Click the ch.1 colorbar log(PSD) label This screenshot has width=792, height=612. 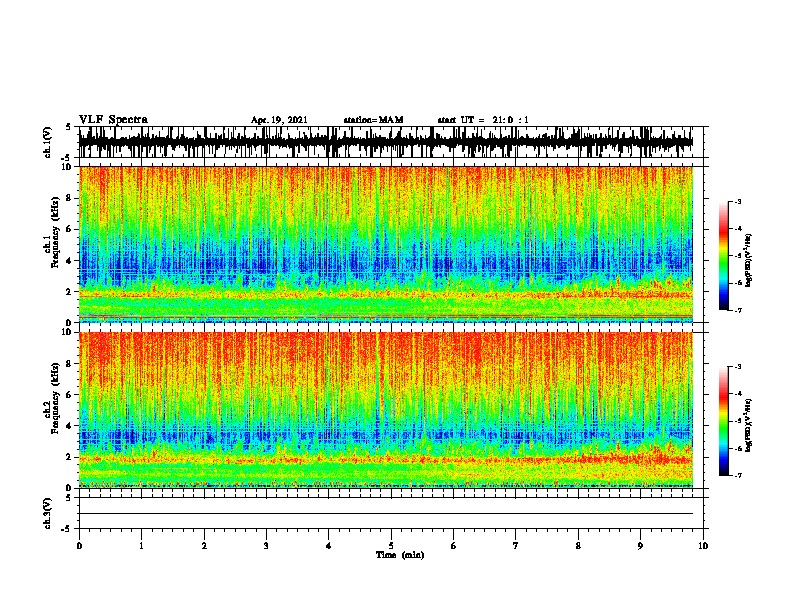[x=749, y=260]
